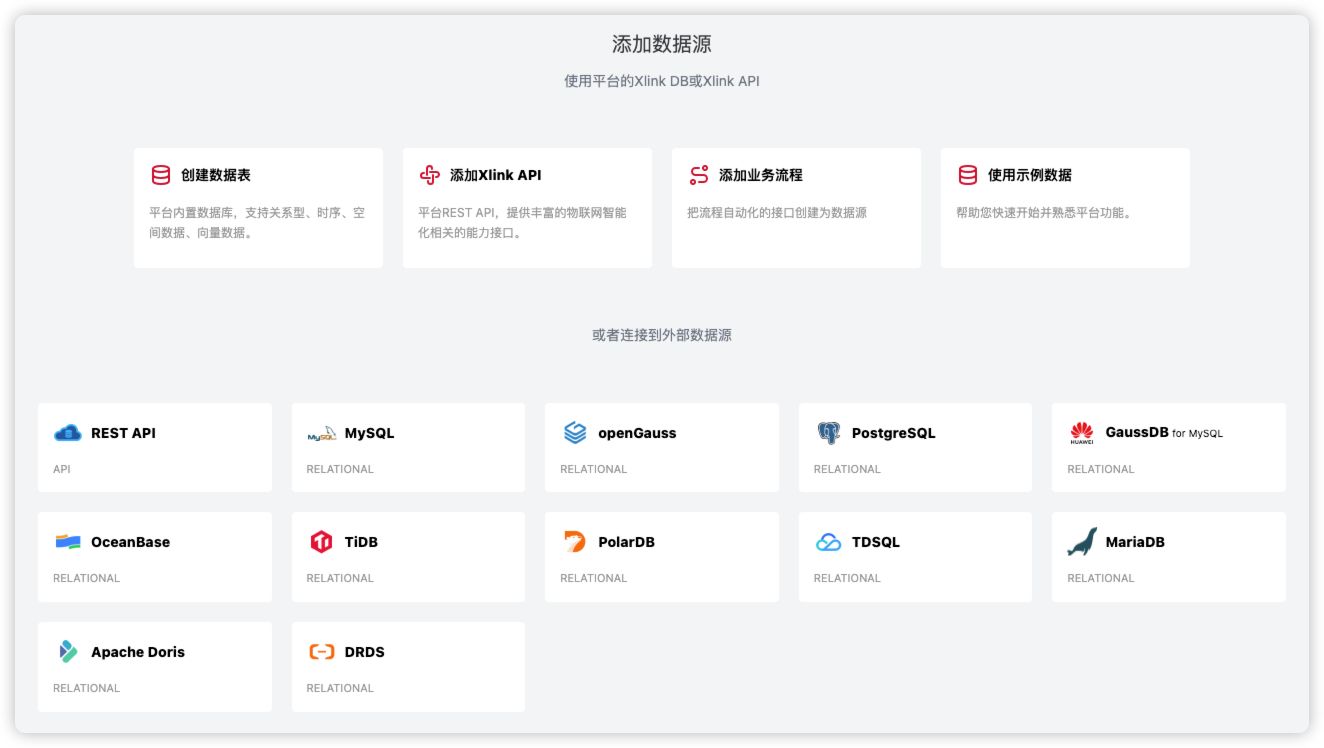Click the PolarDB orange logo icon

coord(575,542)
